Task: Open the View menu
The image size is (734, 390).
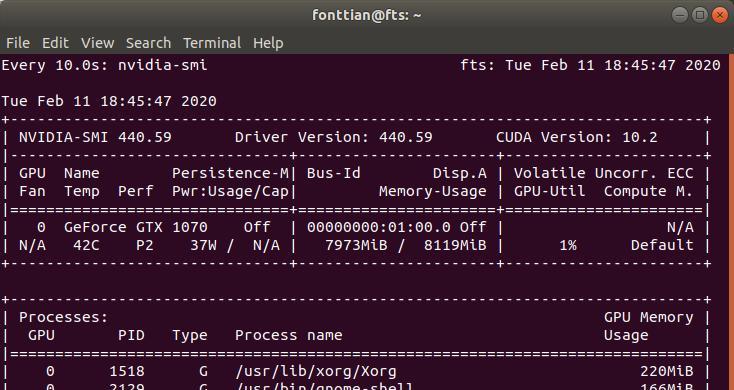Action: click(x=97, y=43)
